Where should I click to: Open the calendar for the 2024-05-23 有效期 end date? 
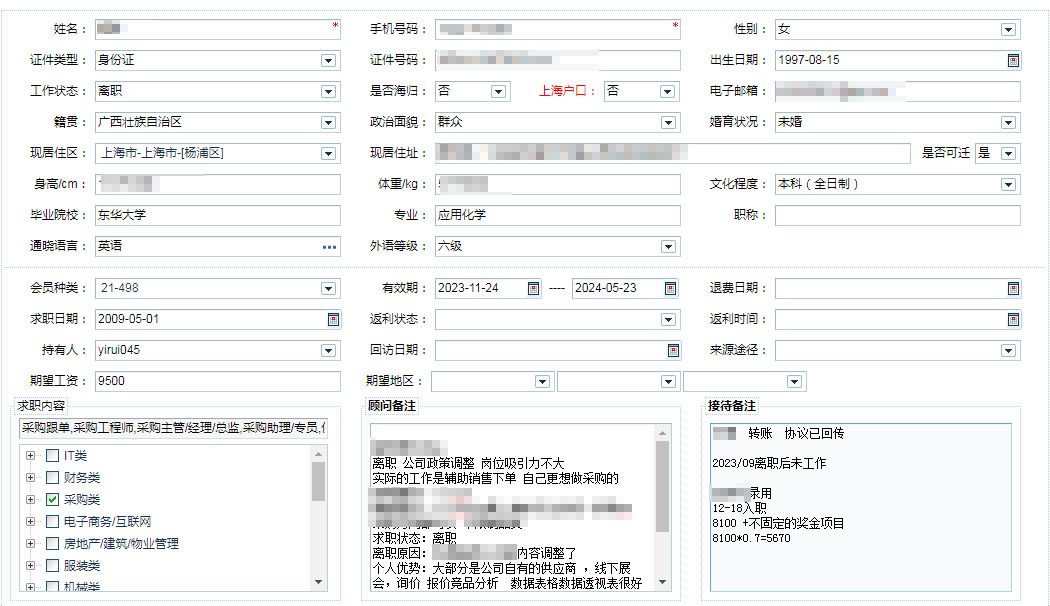click(670, 289)
